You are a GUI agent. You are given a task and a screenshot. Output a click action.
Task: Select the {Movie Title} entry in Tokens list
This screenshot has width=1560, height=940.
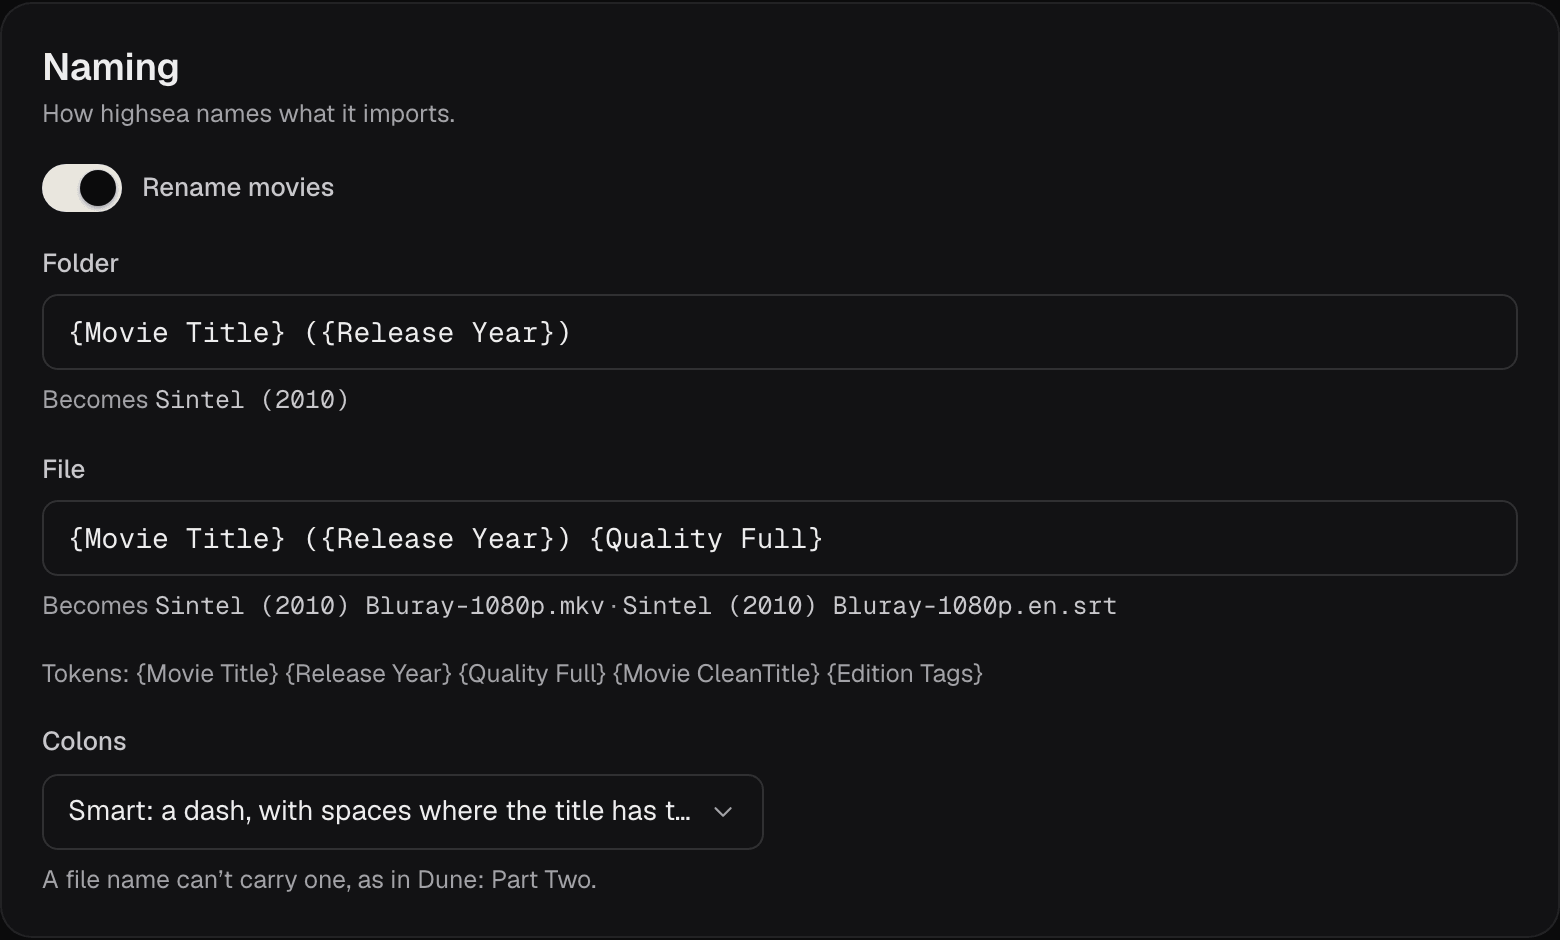click(x=207, y=674)
